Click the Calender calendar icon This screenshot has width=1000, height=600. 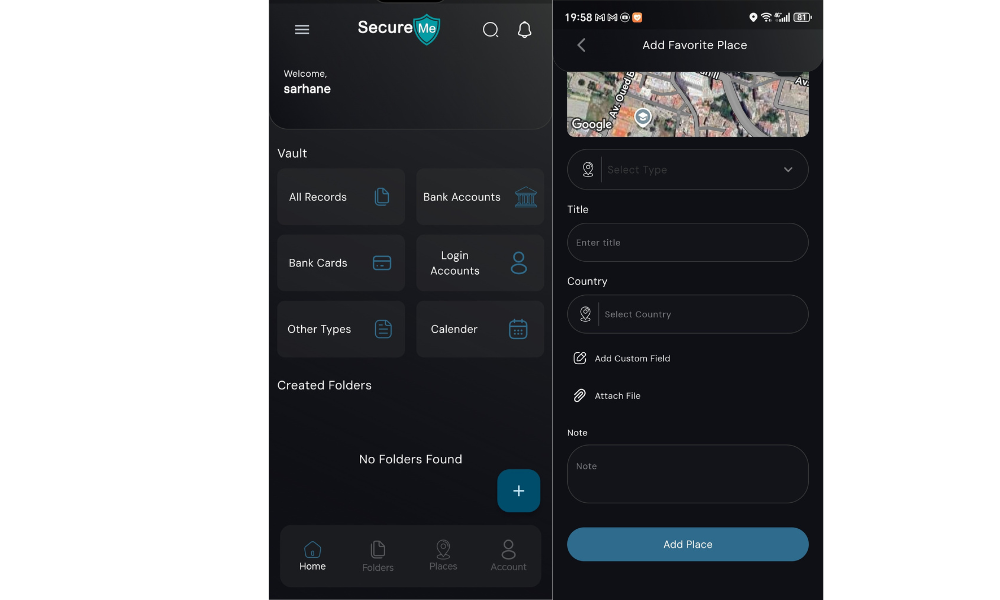coord(518,329)
